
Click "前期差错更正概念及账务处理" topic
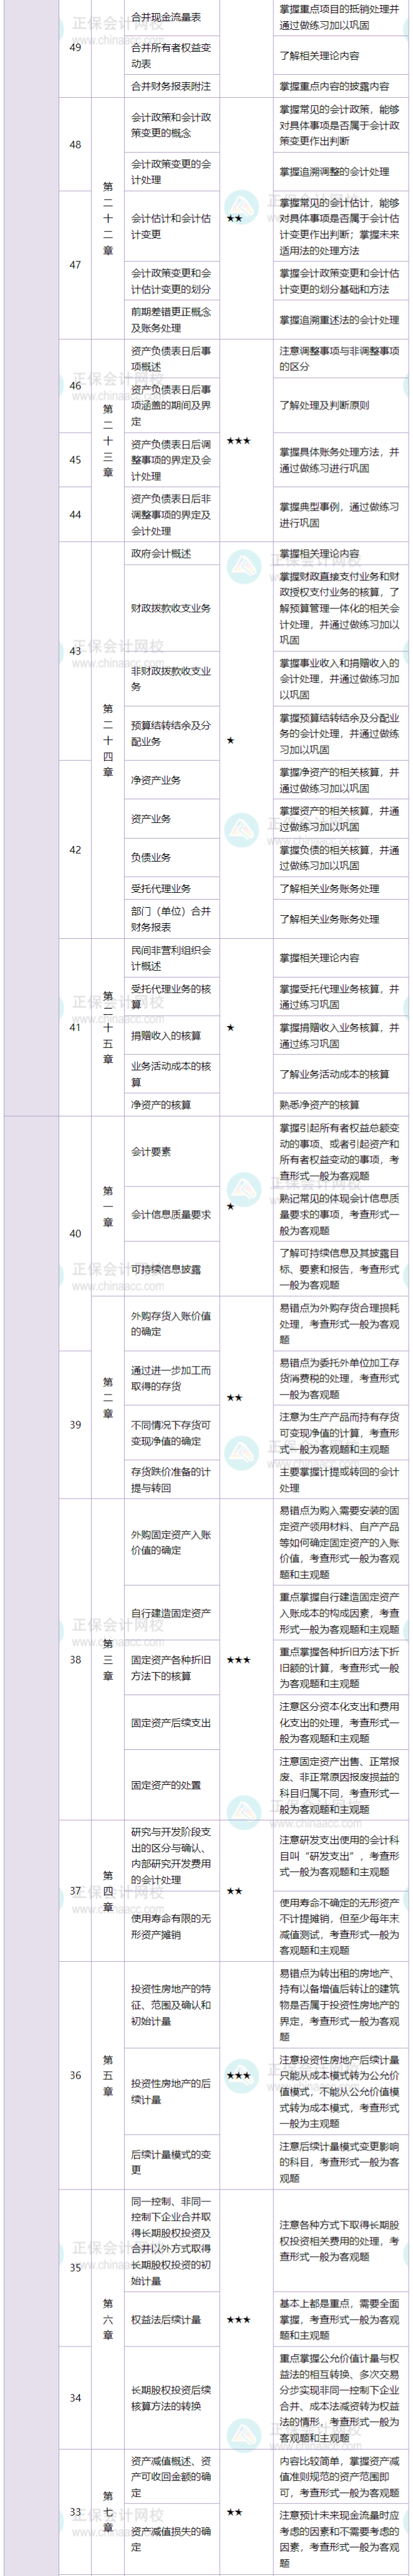pos(172,319)
